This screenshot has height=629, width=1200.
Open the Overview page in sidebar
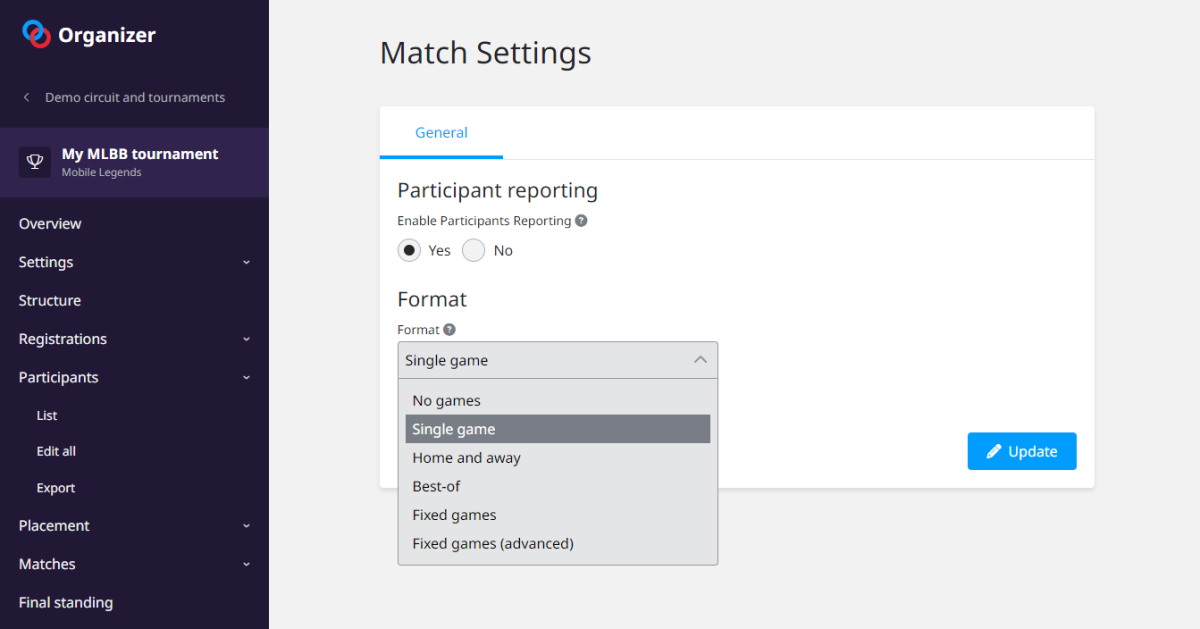50,224
